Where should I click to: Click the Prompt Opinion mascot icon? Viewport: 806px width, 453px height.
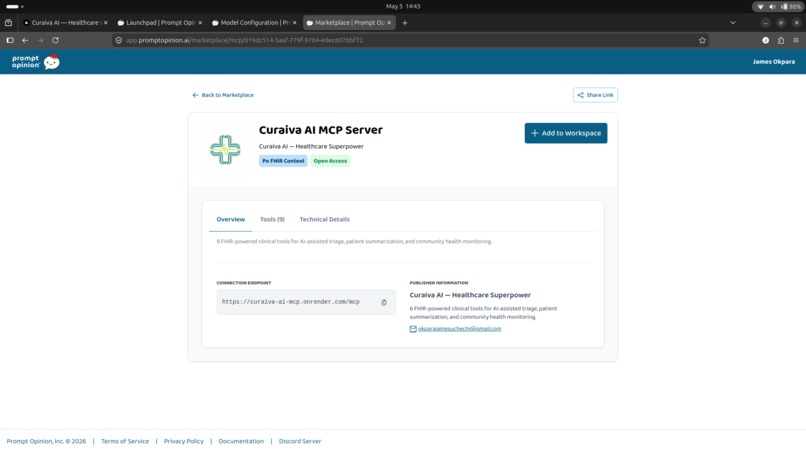coord(51,62)
